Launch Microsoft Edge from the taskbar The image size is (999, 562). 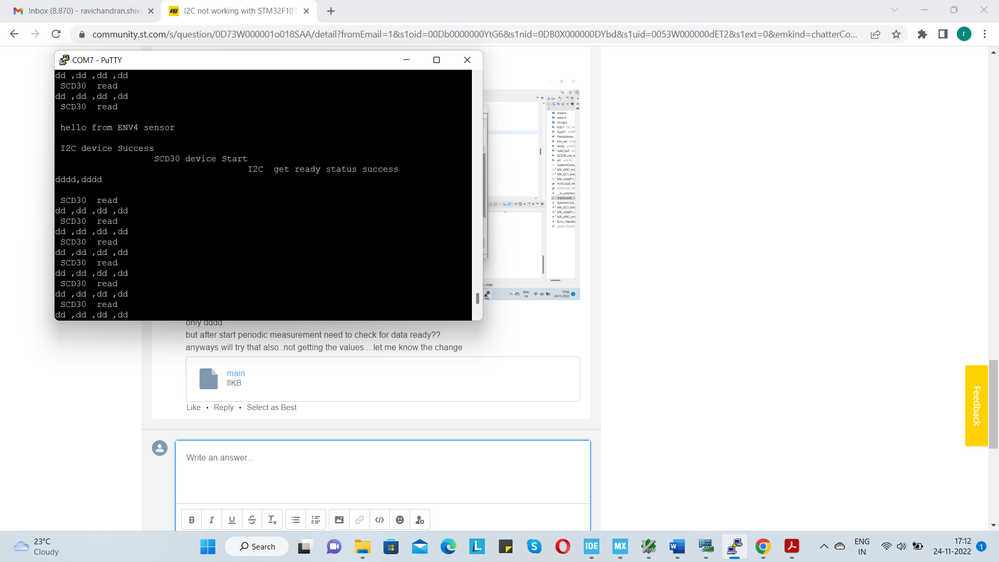point(449,547)
